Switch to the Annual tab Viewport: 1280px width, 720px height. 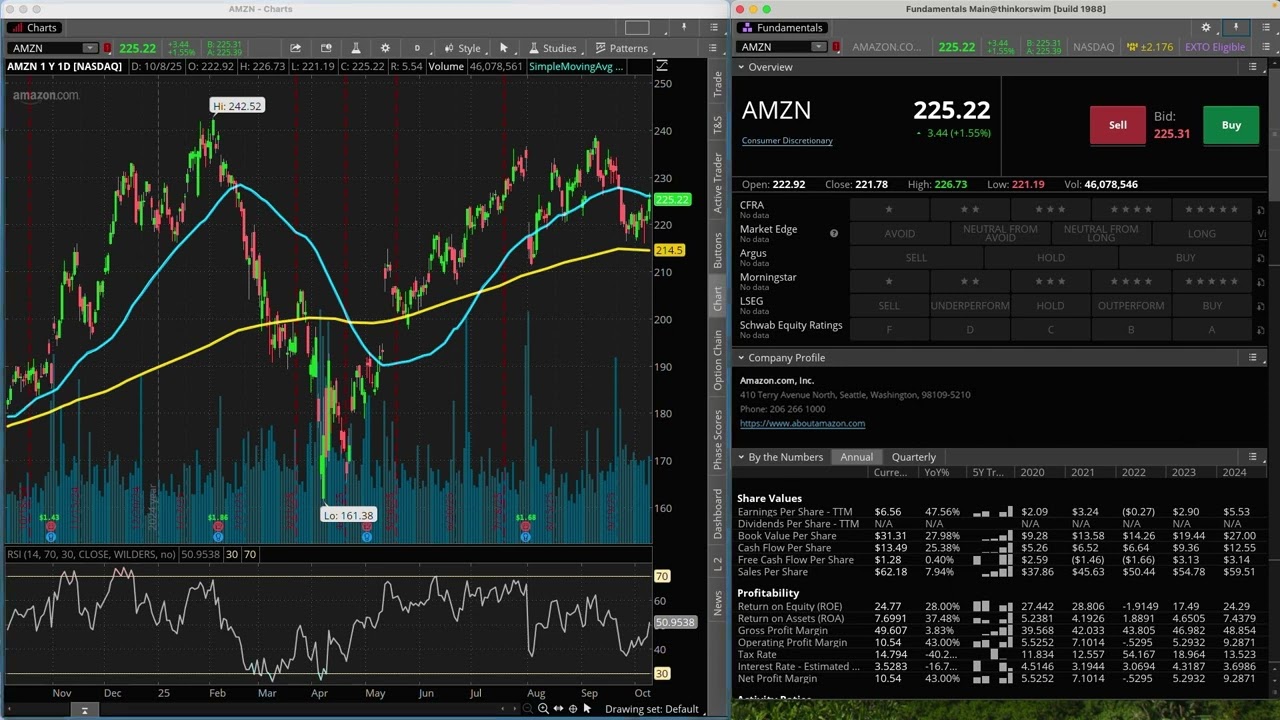pos(856,457)
